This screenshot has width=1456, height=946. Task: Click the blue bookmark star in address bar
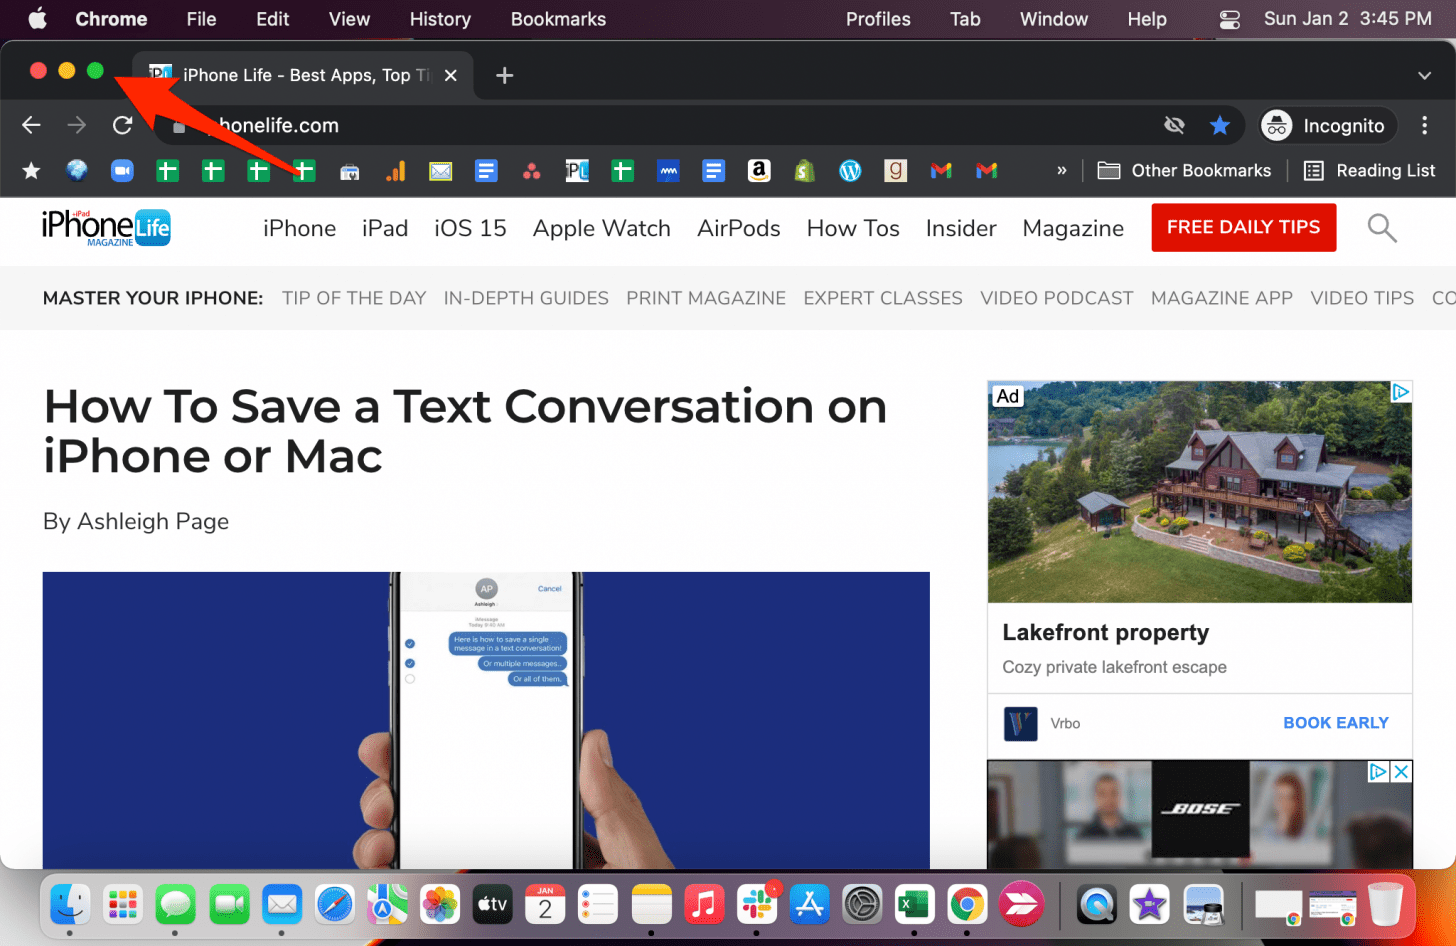coord(1219,125)
